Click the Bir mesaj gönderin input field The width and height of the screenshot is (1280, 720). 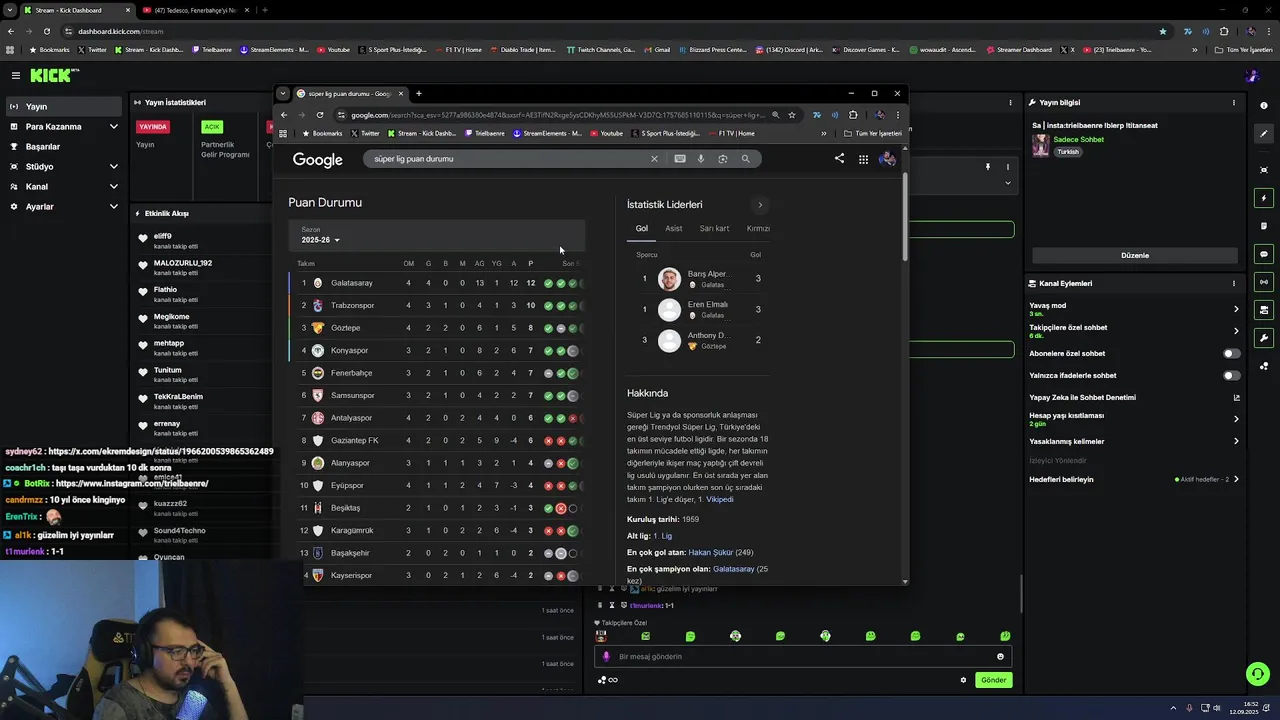804,657
